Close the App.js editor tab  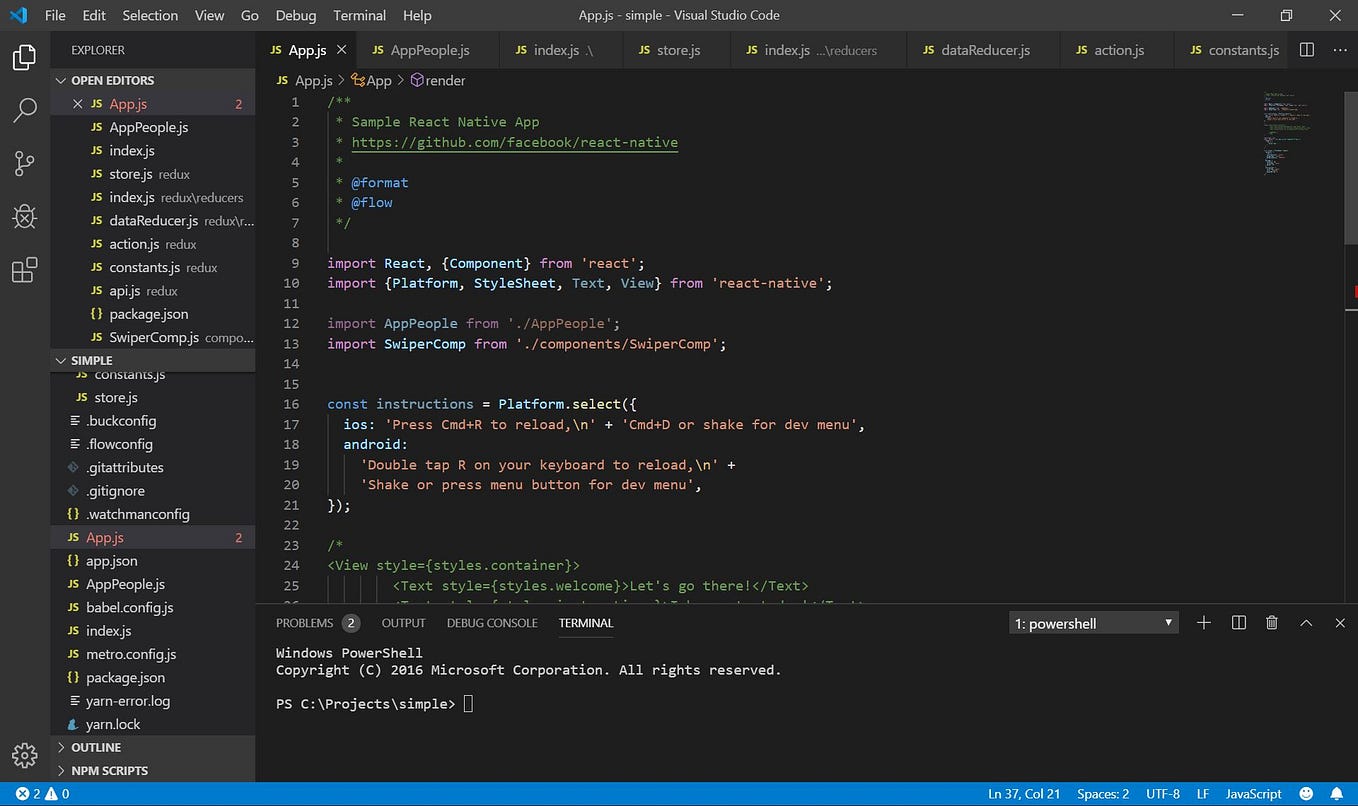coord(341,47)
